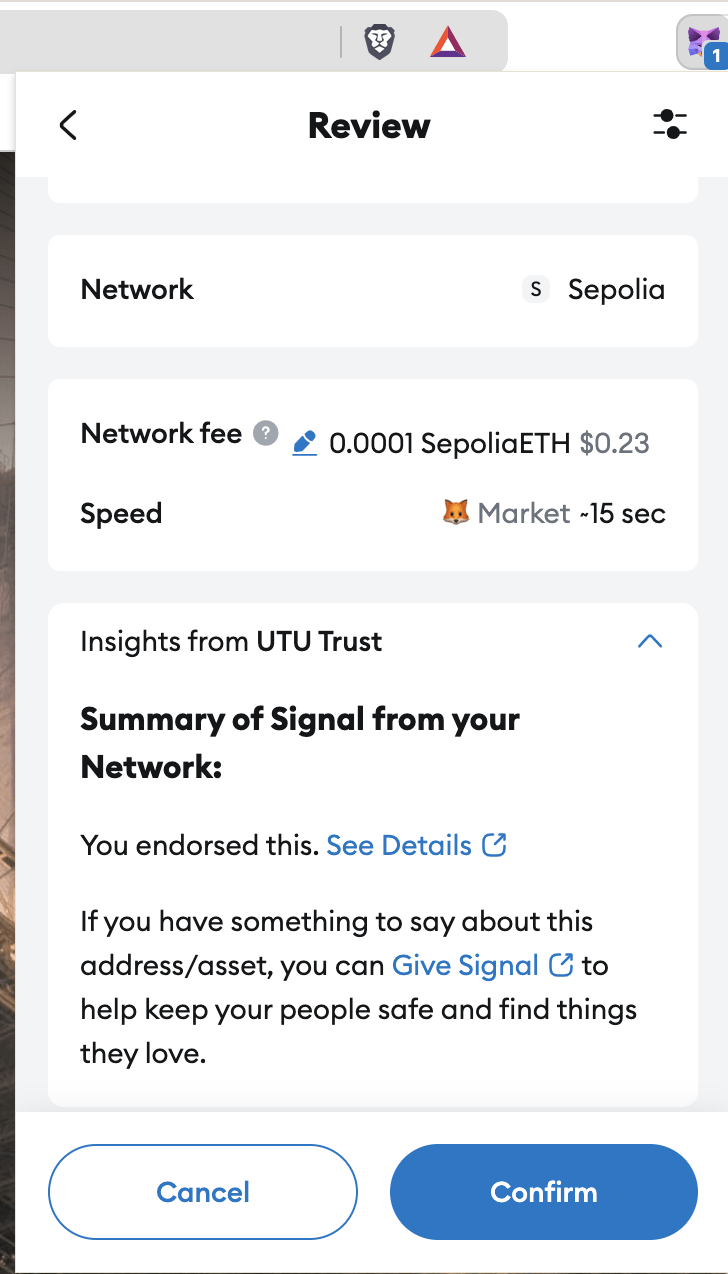This screenshot has width=728, height=1274.
Task: Click the external-link icon after Give Signal
Action: [x=561, y=965]
